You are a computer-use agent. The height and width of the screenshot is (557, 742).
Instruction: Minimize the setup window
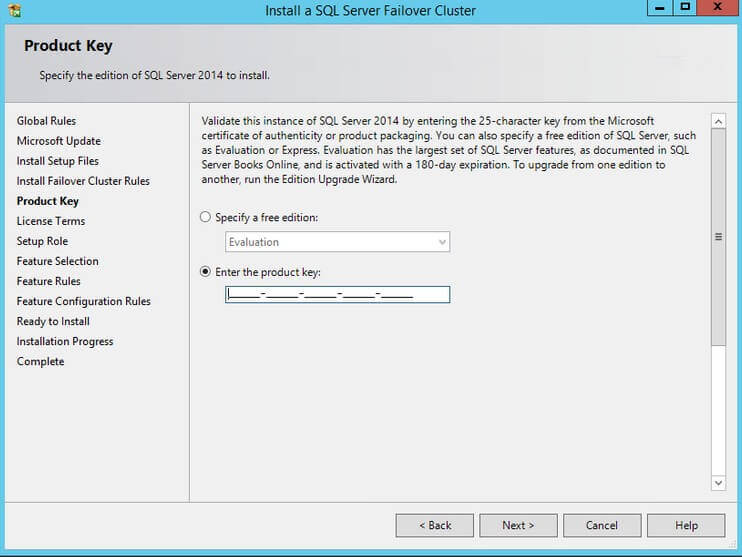pos(658,8)
